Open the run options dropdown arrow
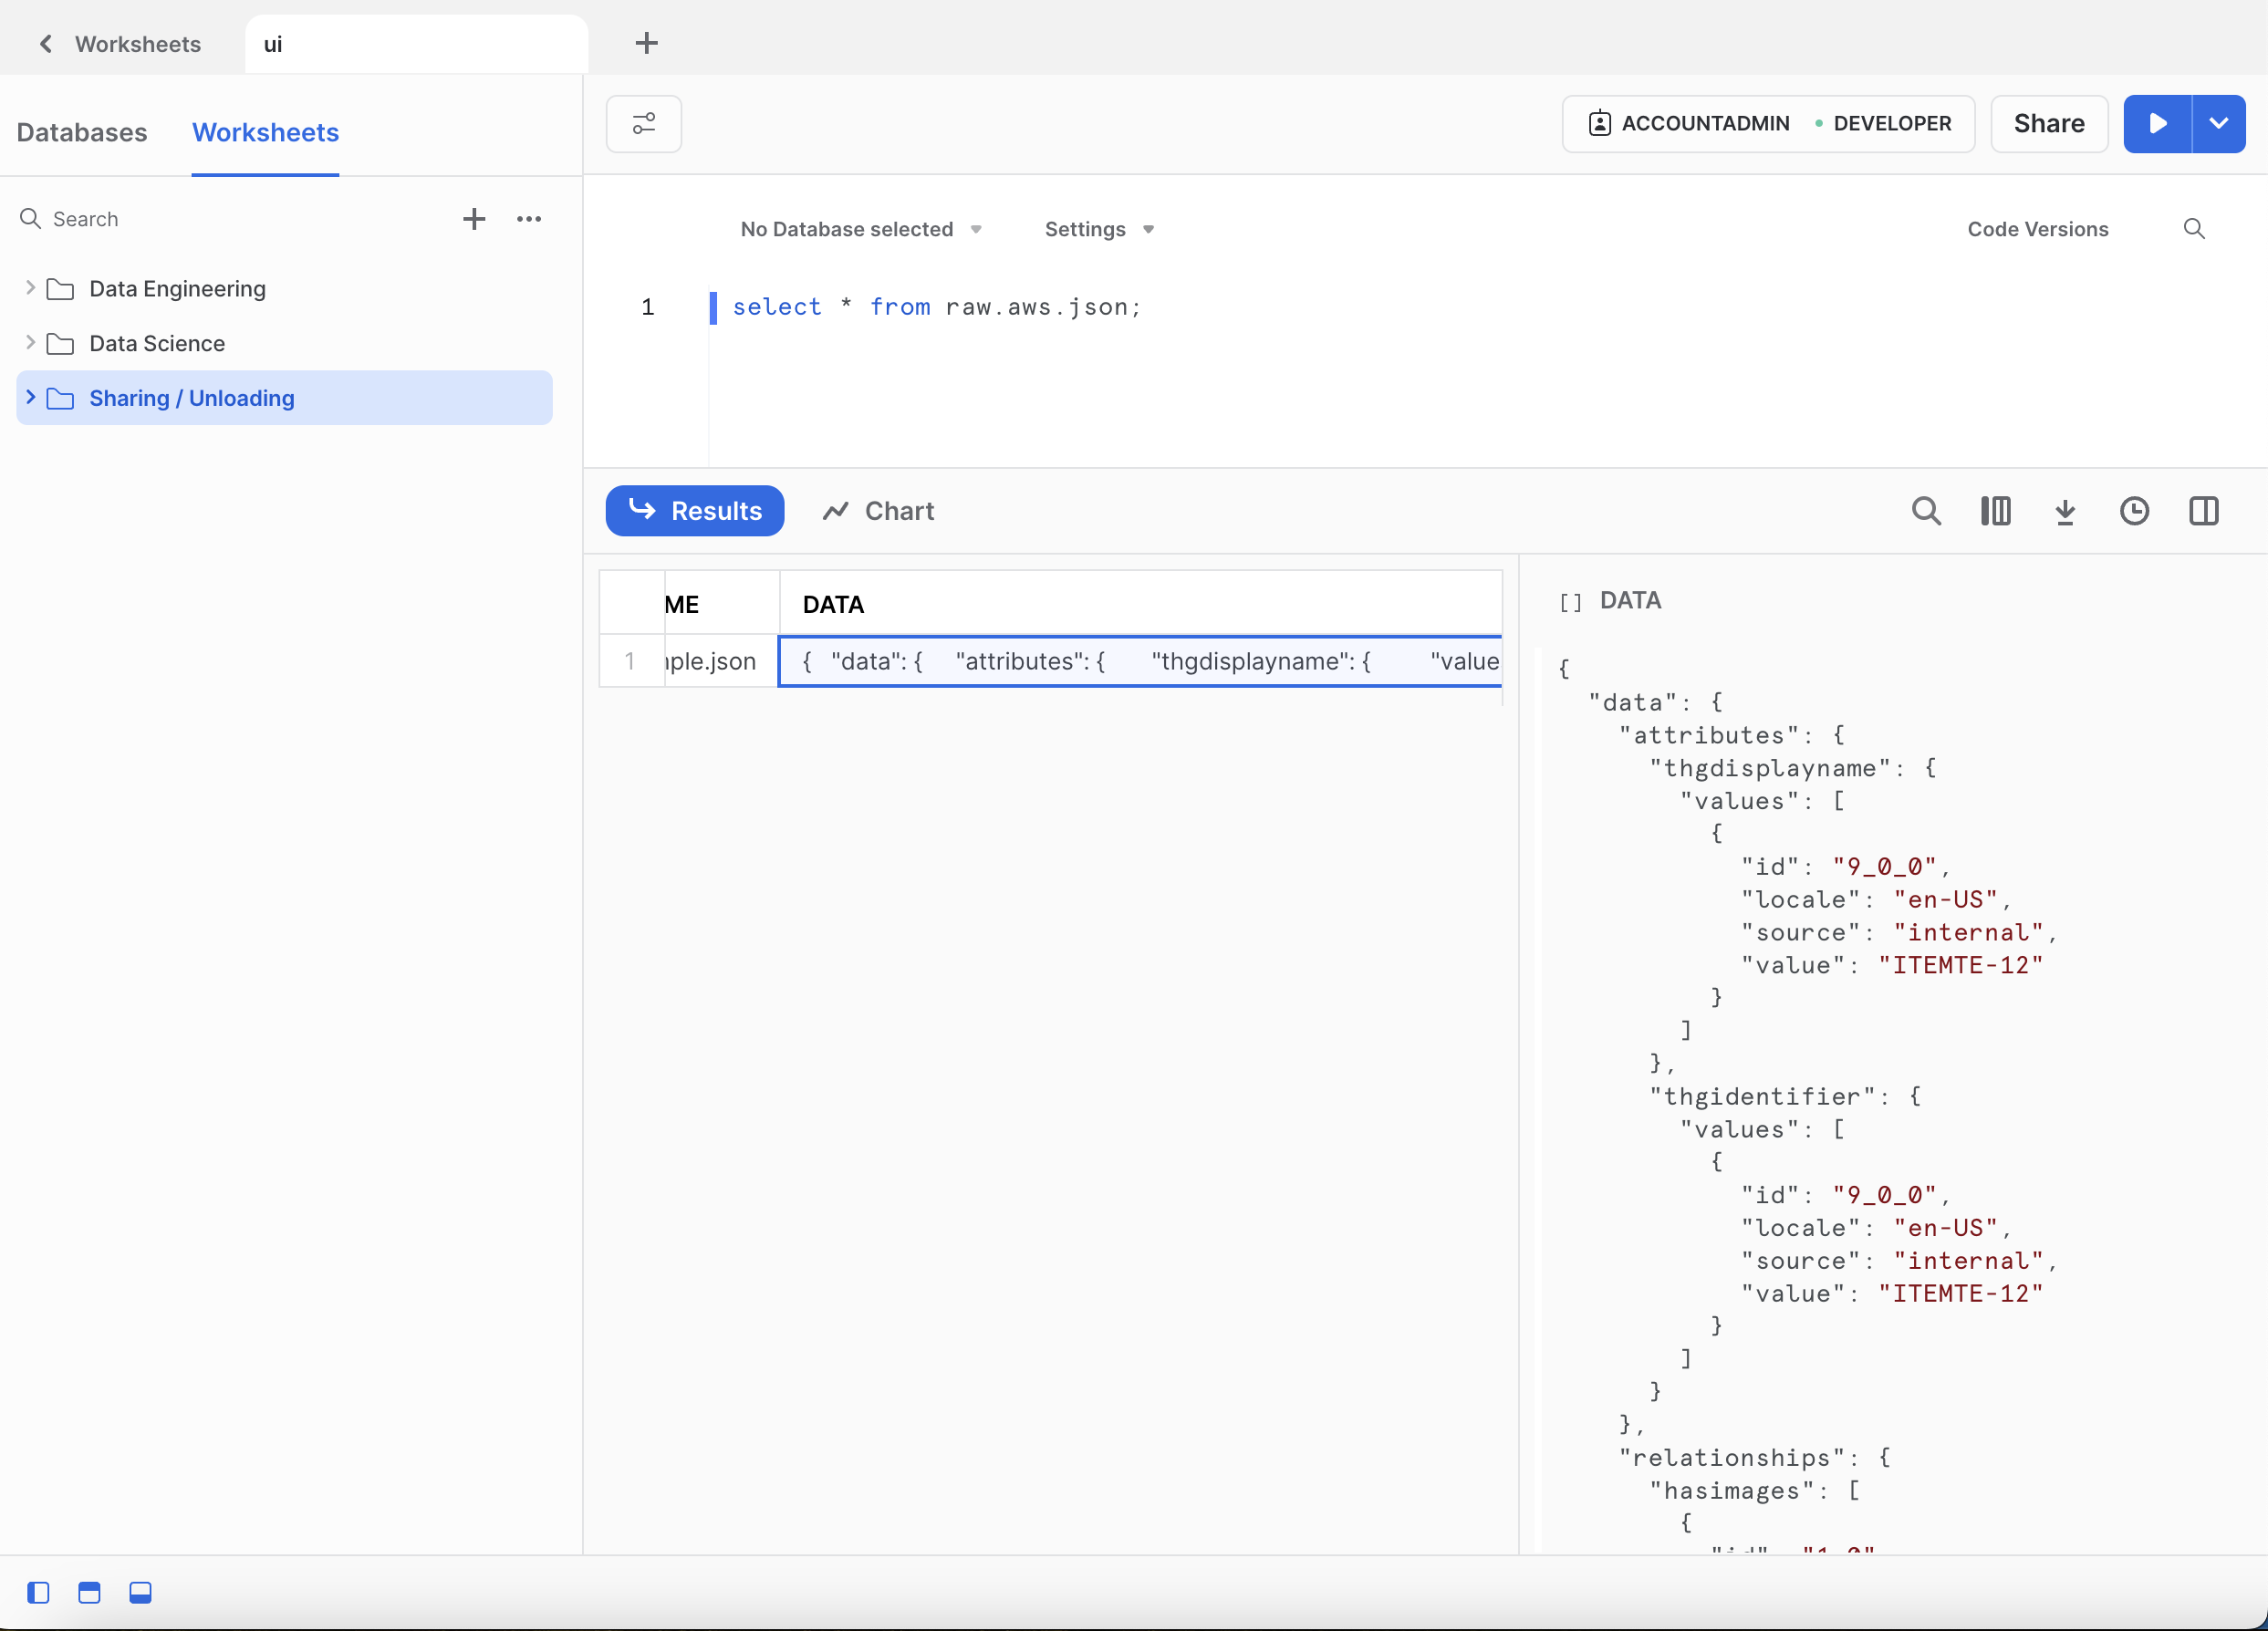The width and height of the screenshot is (2268, 1631). pyautogui.click(x=2218, y=124)
